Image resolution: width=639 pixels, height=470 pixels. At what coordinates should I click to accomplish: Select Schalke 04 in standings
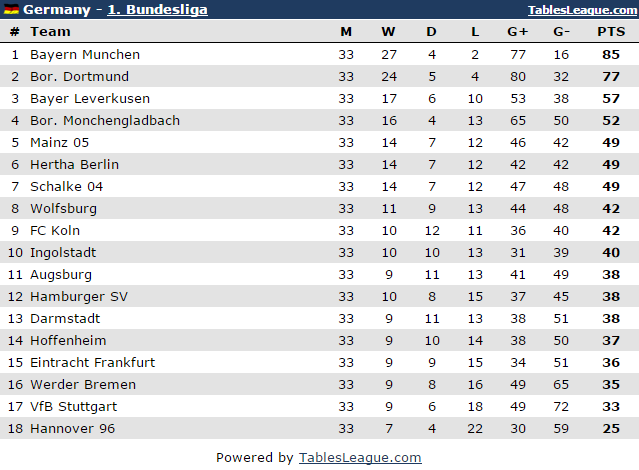[66, 186]
